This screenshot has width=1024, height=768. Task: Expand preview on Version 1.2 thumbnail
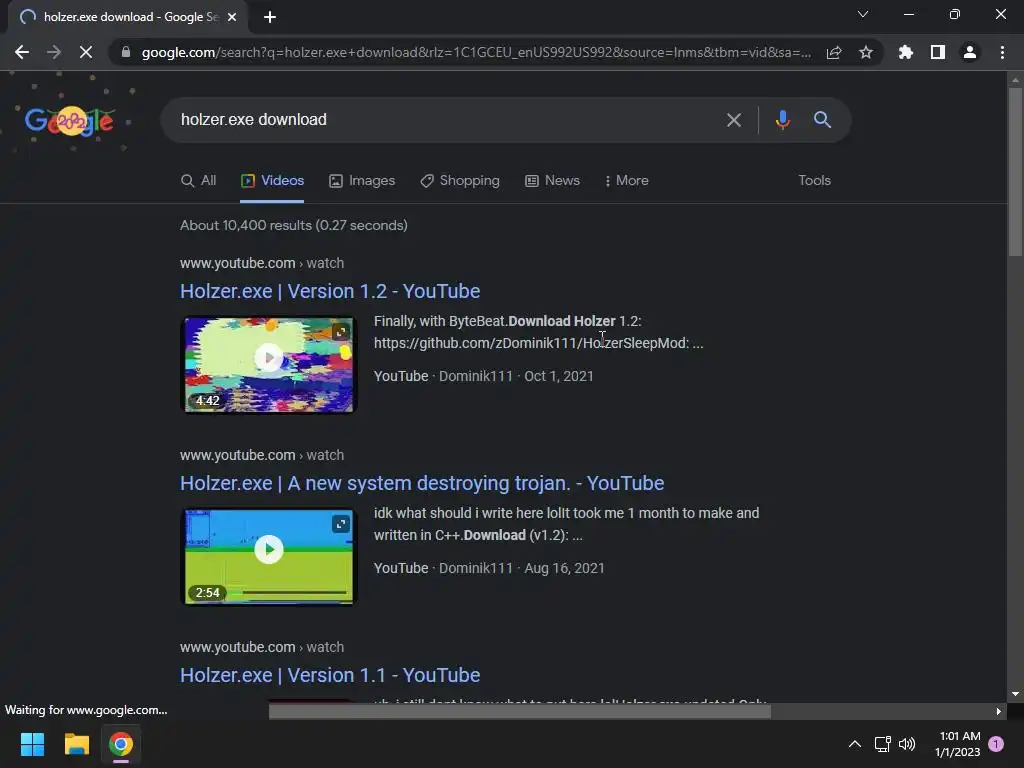pos(340,332)
